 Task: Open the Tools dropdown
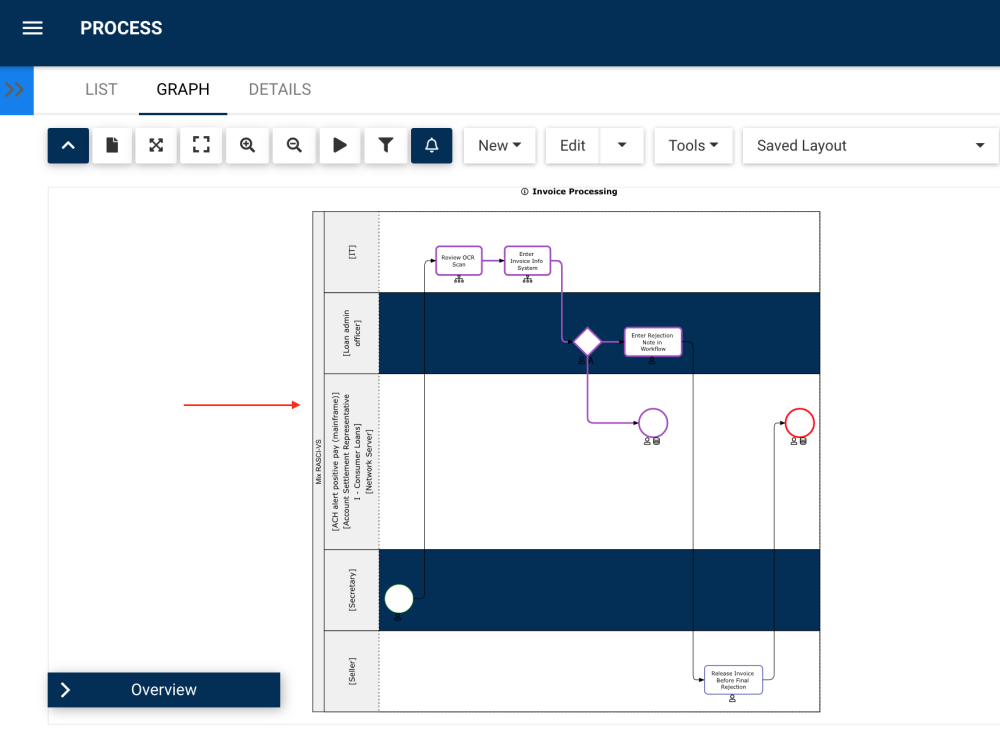point(693,145)
